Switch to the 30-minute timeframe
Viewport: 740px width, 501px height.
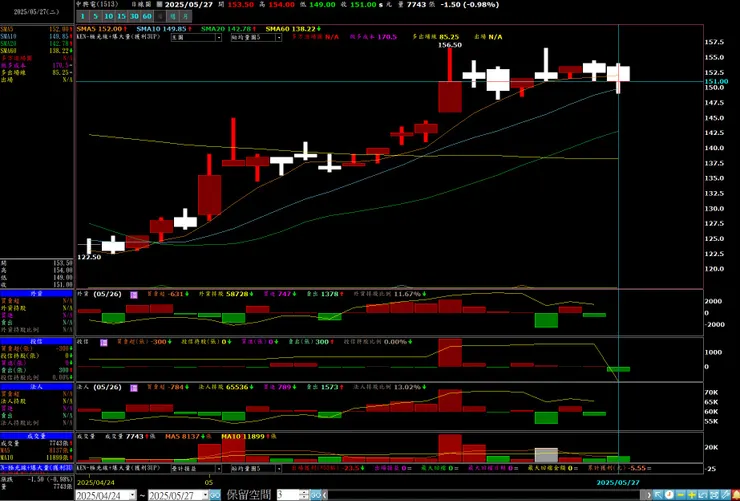[134, 17]
